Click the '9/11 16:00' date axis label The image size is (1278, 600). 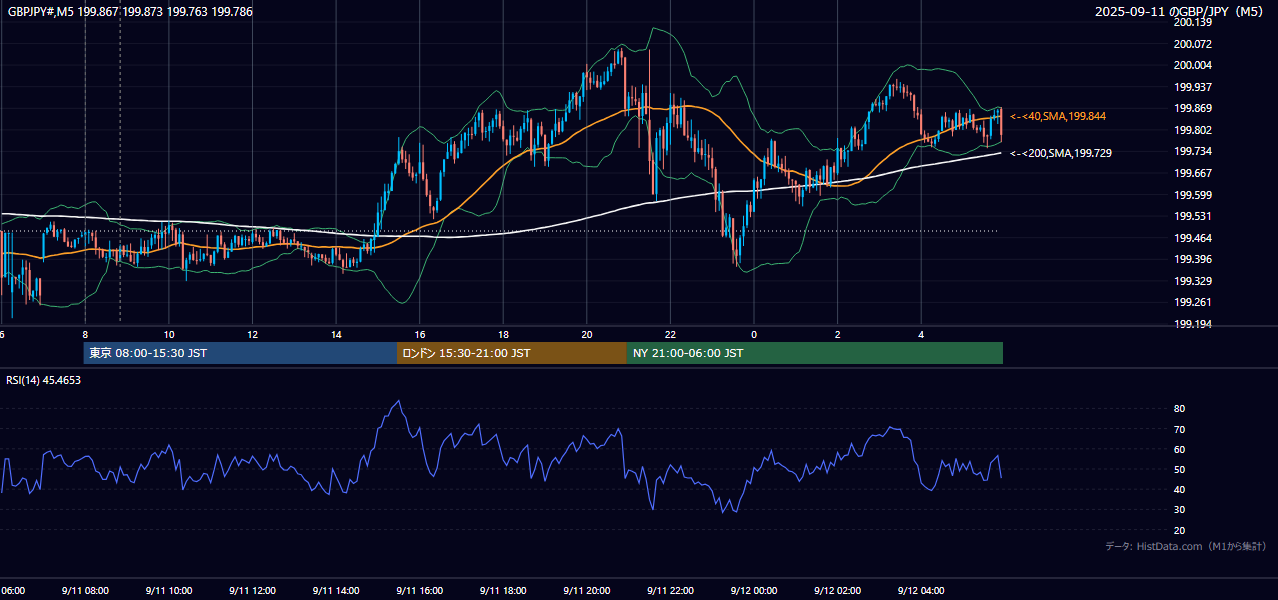pyautogui.click(x=420, y=591)
